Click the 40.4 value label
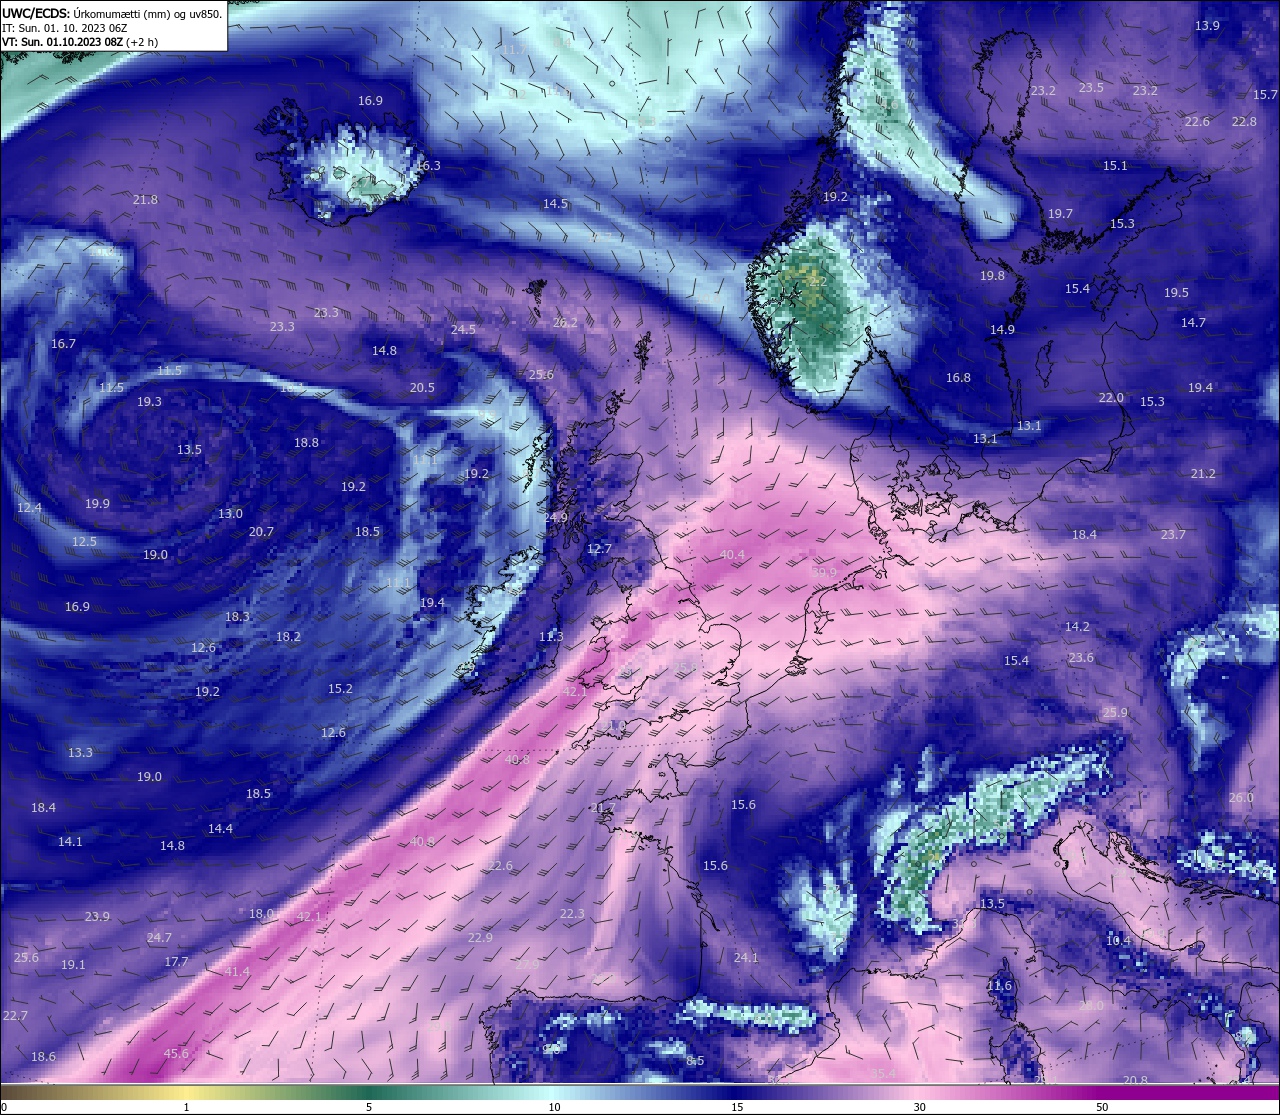1280x1115 pixels. [x=732, y=555]
